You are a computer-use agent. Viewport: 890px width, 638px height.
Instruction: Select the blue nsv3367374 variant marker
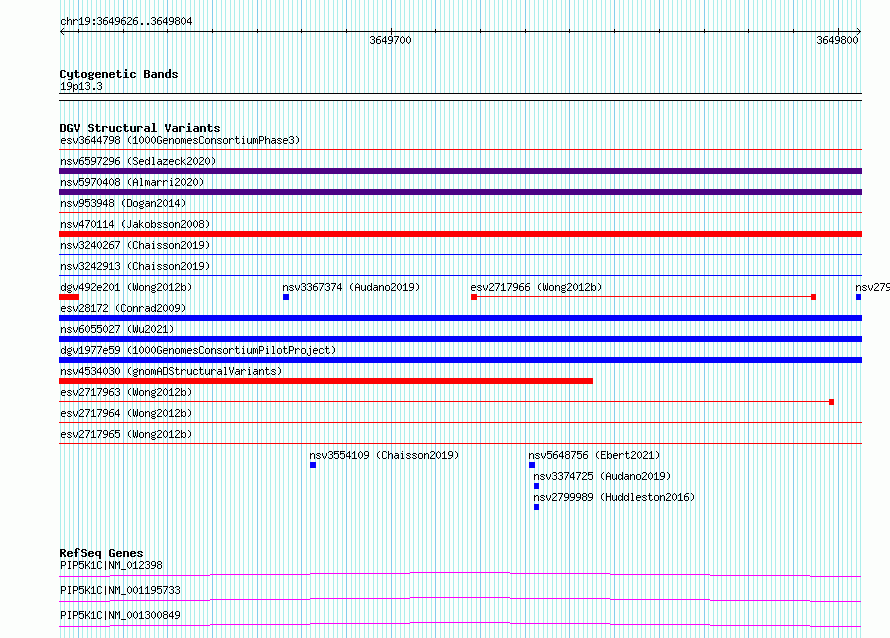[x=286, y=297]
